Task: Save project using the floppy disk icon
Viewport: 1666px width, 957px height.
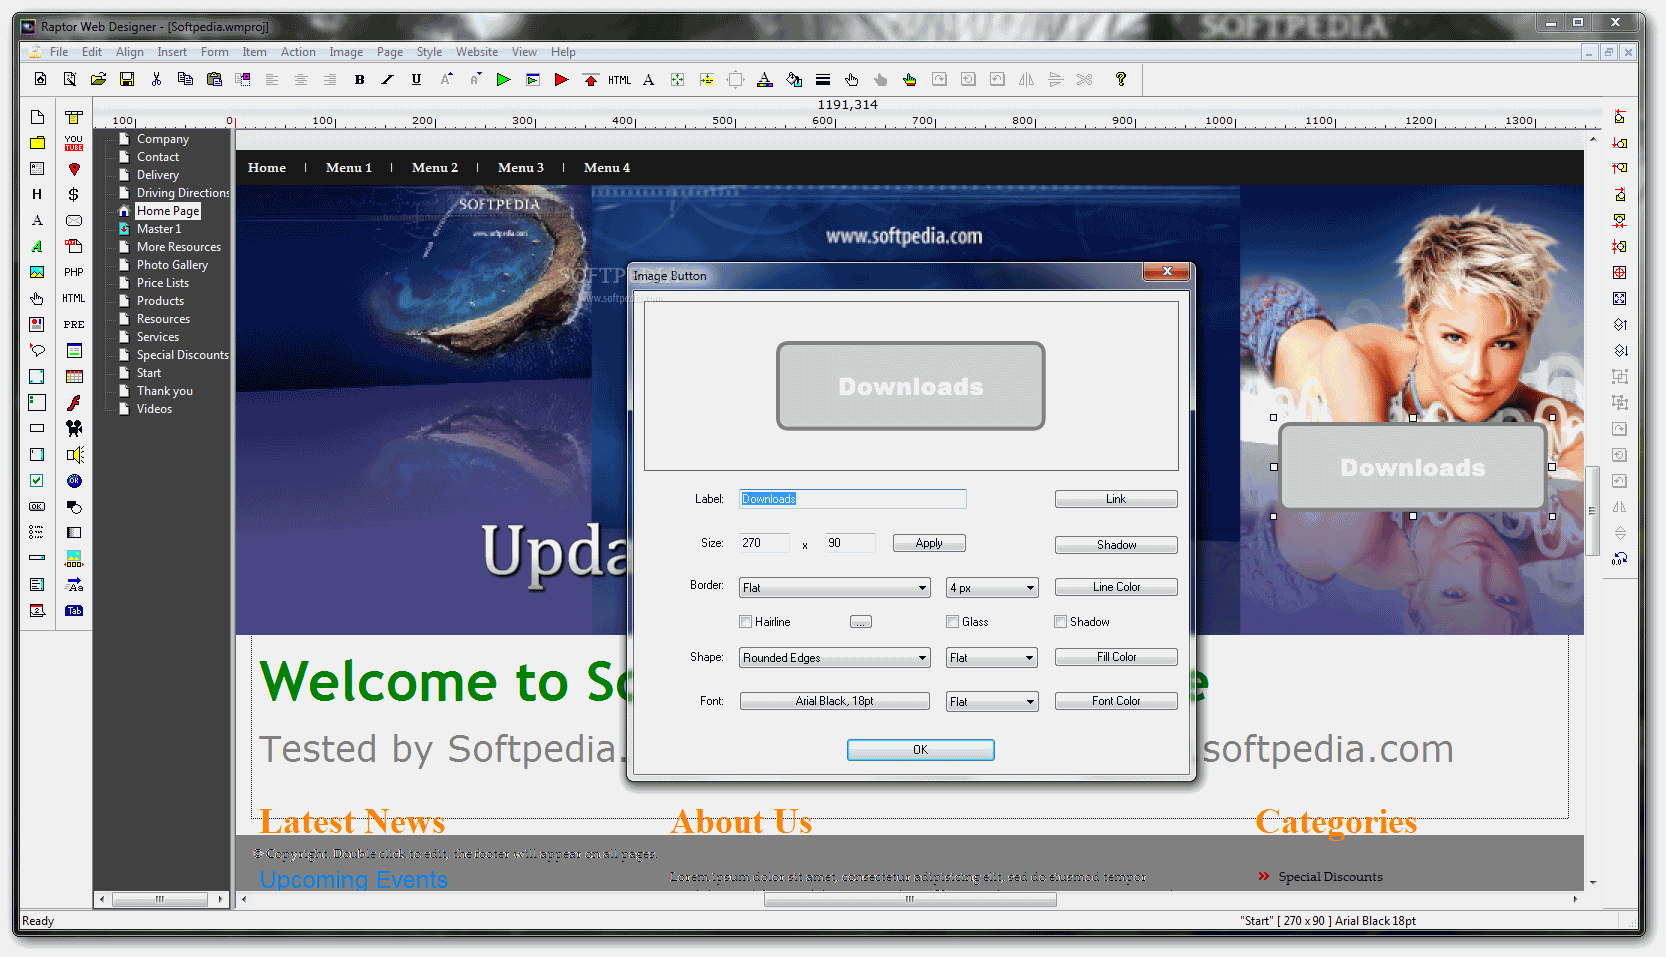Action: click(x=127, y=80)
